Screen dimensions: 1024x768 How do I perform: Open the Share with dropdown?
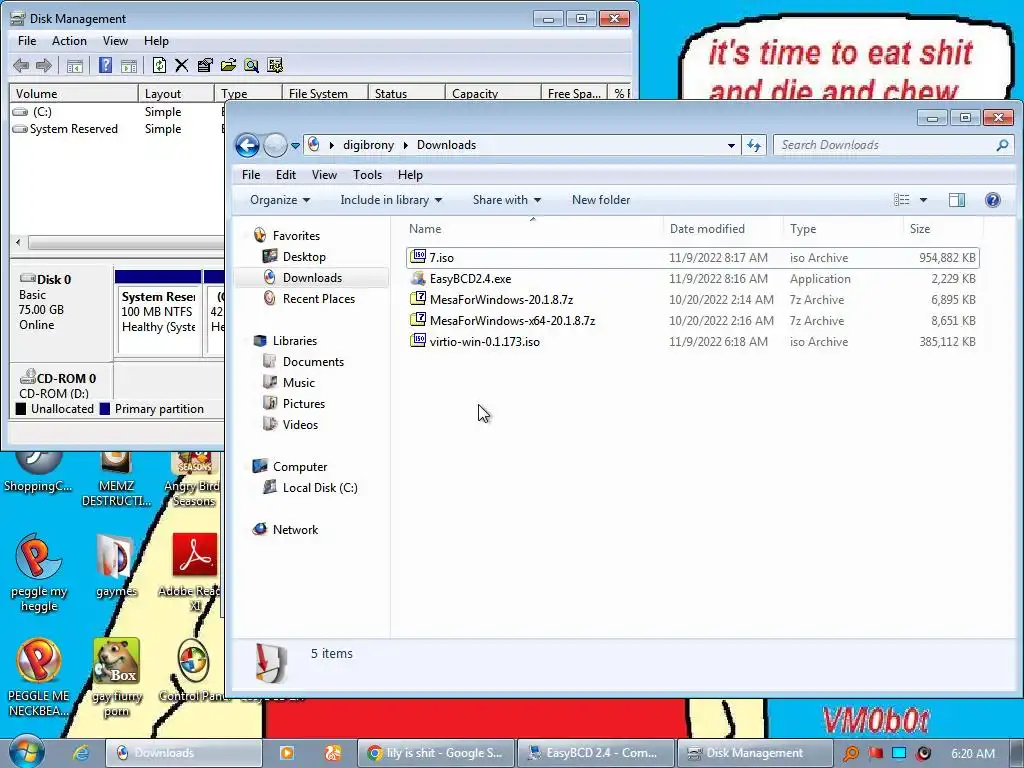[507, 200]
